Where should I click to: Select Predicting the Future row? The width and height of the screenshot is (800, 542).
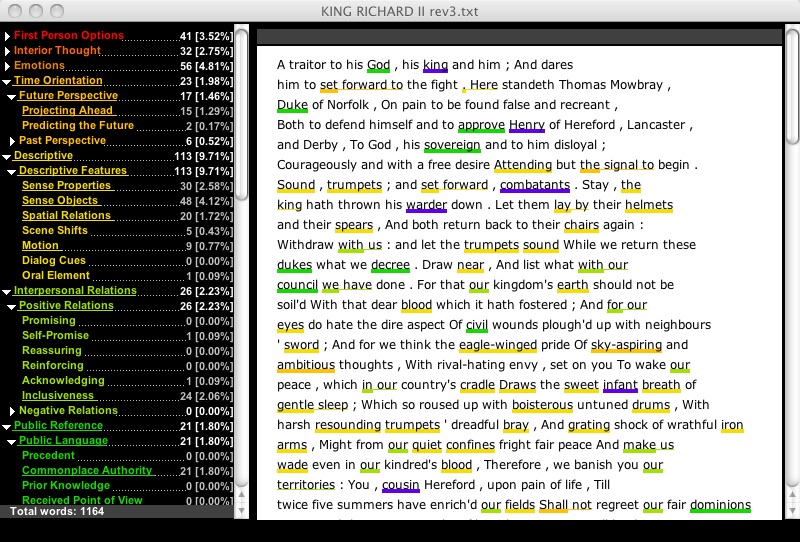[127, 126]
